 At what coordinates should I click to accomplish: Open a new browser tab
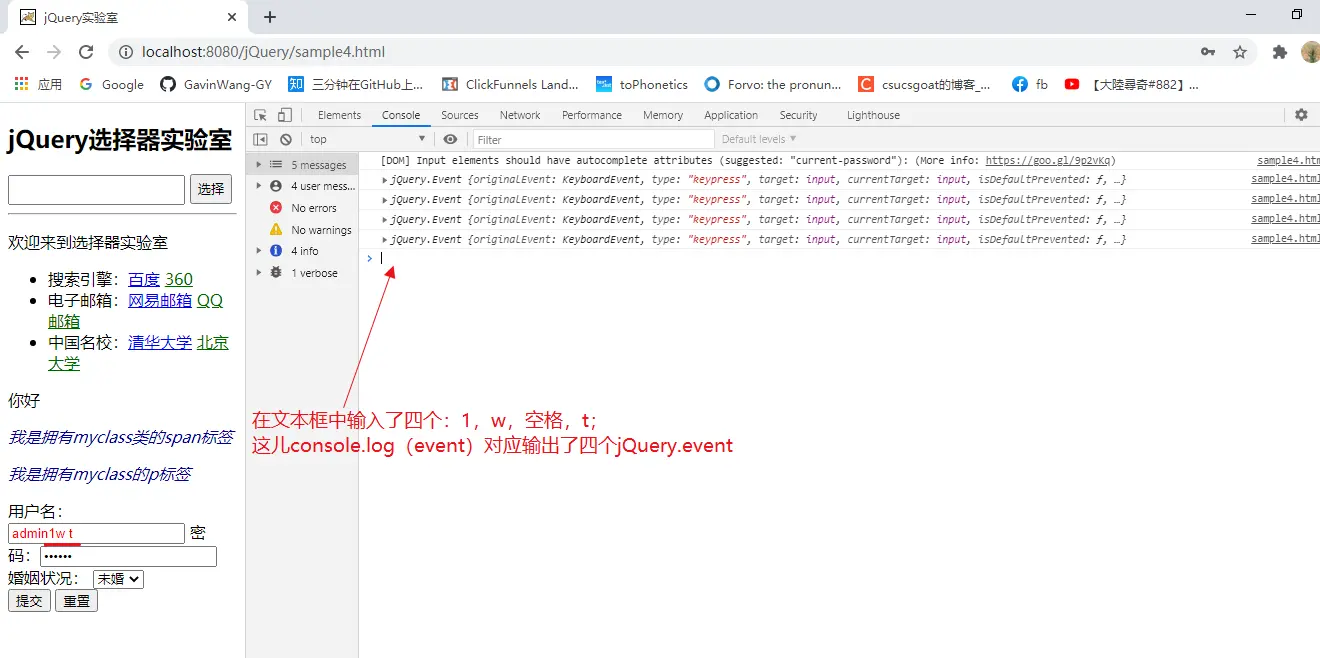coord(270,17)
